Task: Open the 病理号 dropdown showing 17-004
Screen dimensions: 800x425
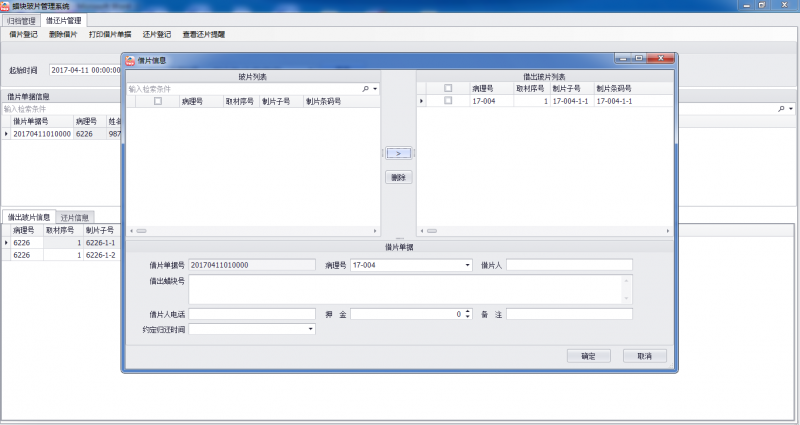Action: point(467,265)
